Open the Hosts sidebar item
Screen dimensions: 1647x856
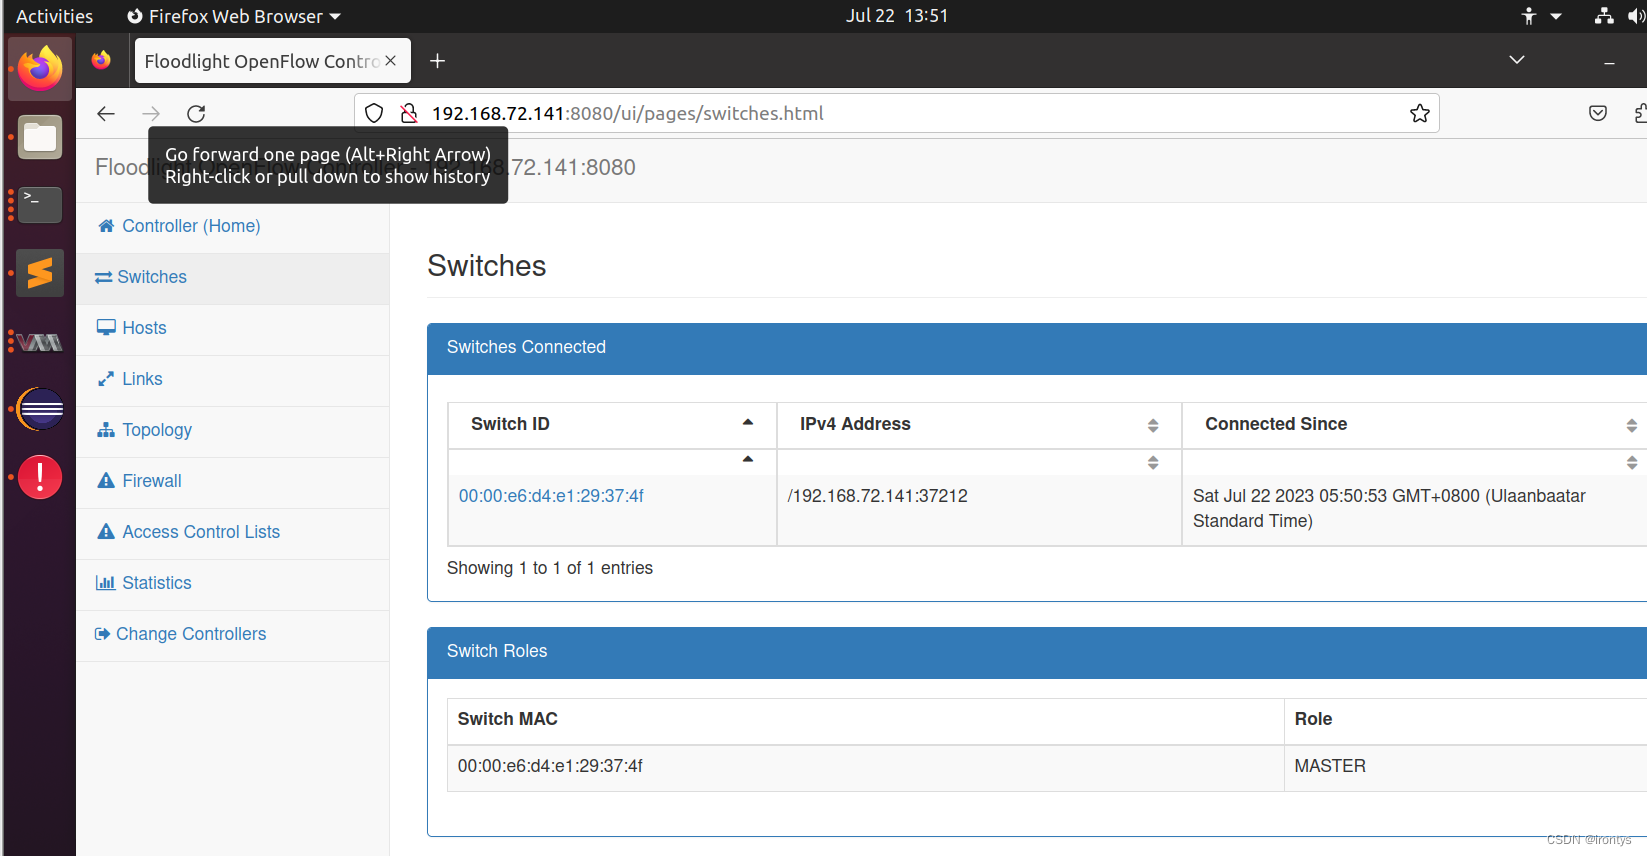[x=233, y=328]
